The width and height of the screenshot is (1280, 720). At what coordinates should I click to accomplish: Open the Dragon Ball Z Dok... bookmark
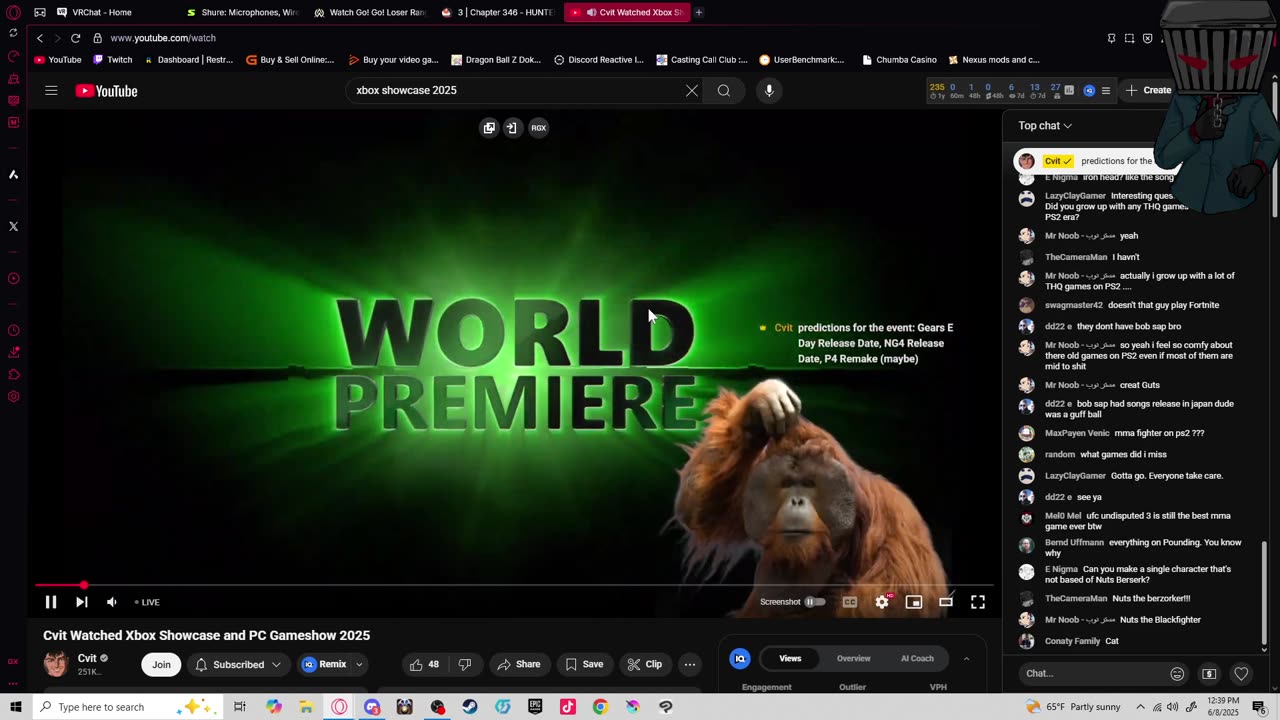pos(495,60)
